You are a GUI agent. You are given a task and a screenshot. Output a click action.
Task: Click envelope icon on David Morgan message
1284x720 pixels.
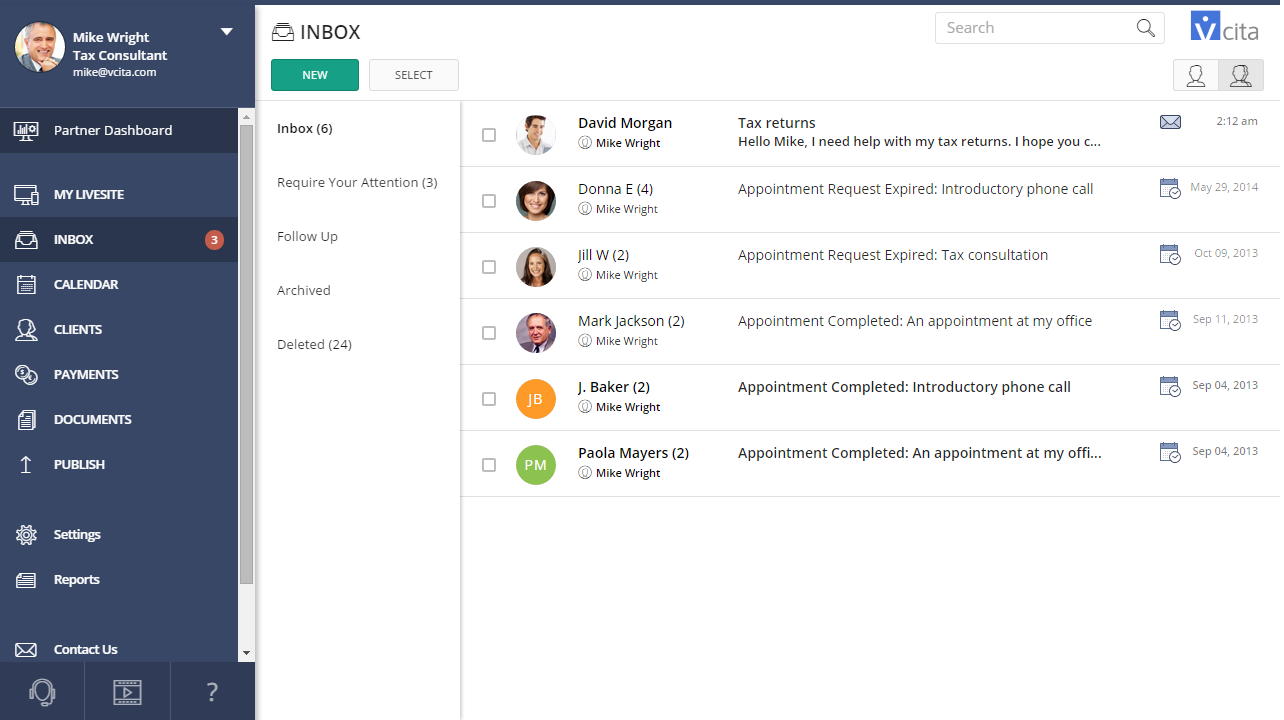1170,122
